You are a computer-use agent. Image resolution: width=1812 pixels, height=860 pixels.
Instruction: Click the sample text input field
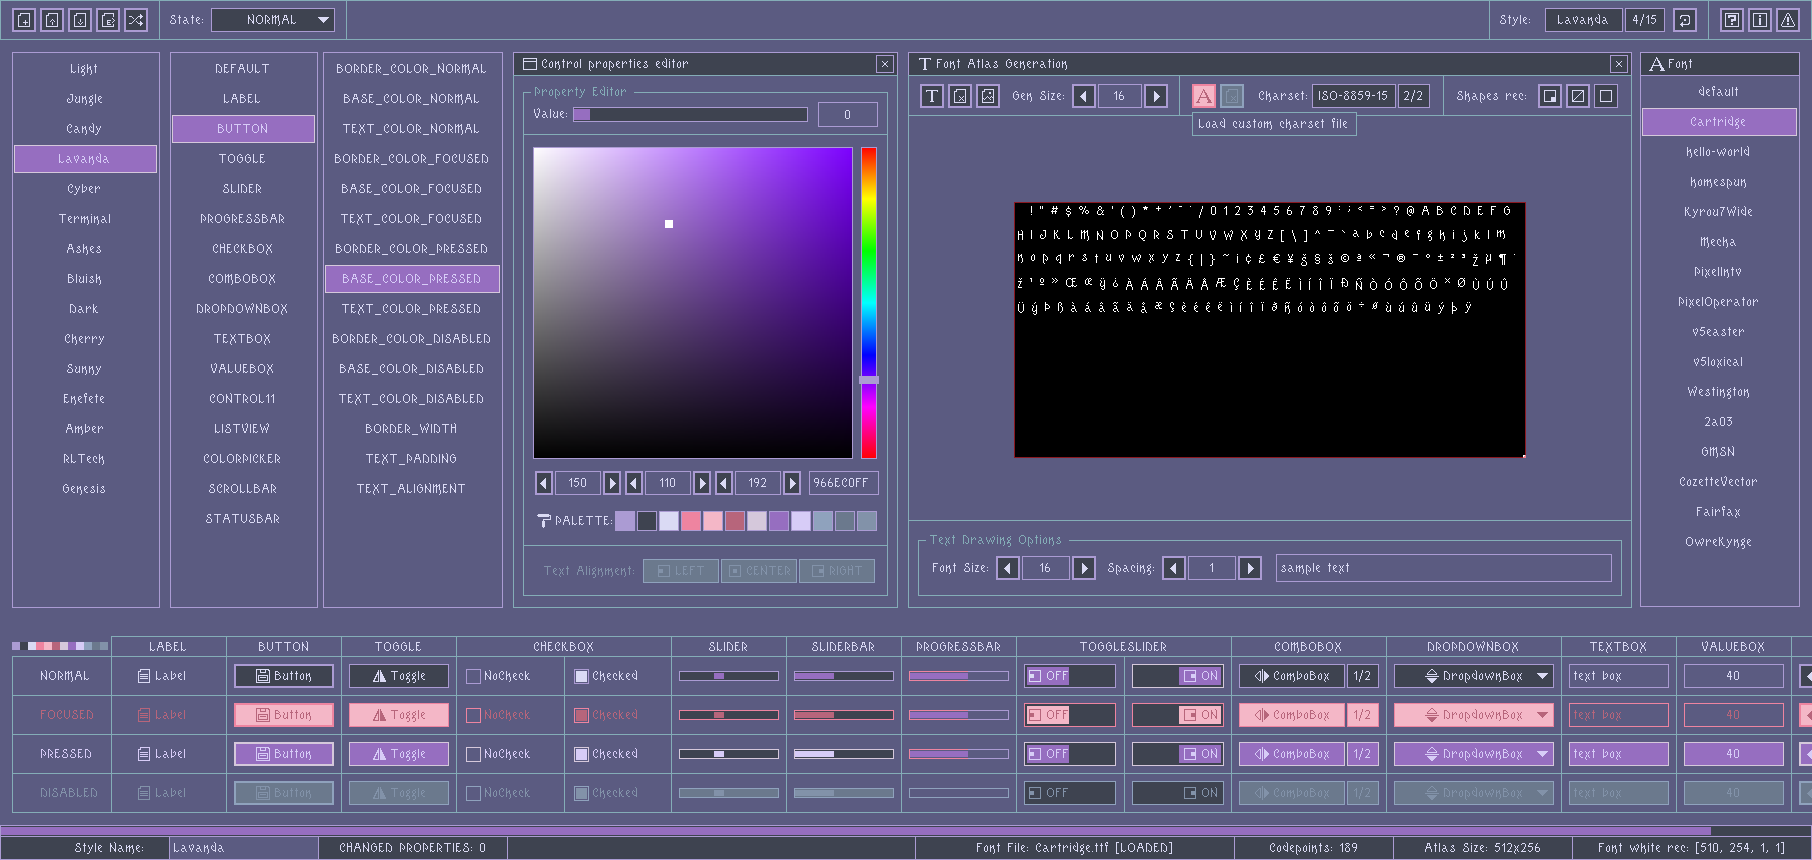pos(1443,568)
